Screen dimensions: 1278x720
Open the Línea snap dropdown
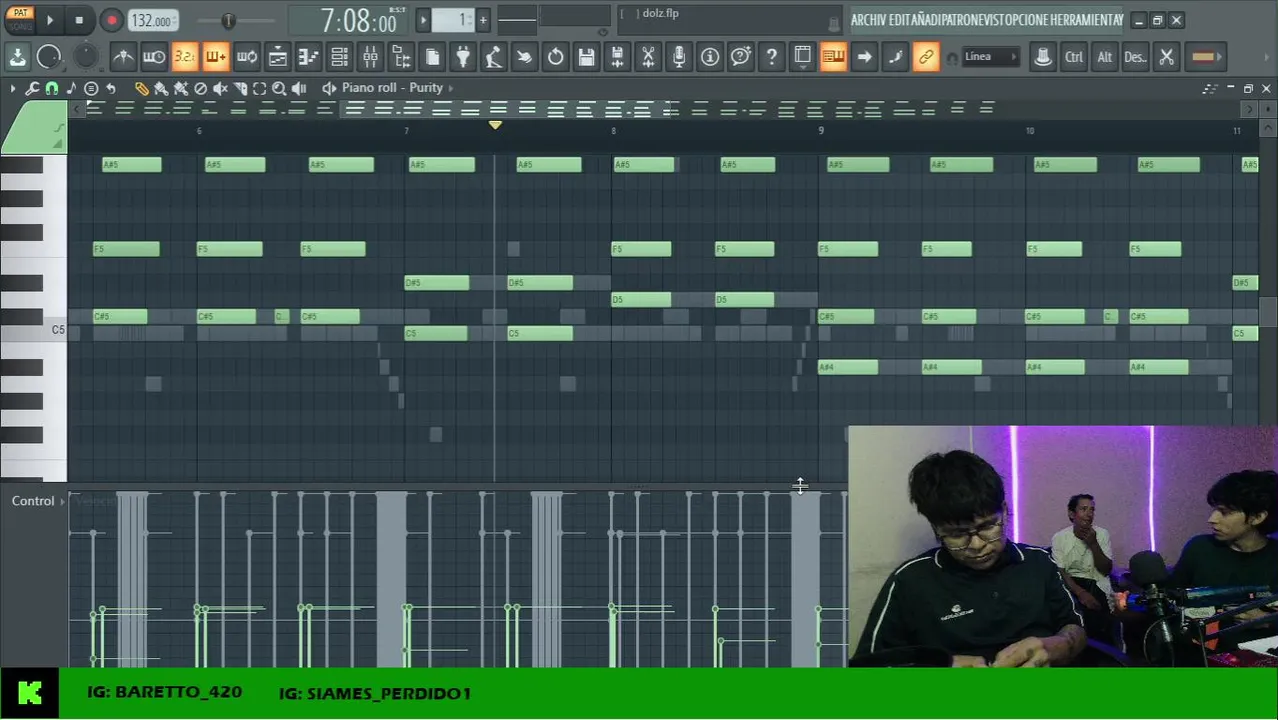tap(990, 57)
